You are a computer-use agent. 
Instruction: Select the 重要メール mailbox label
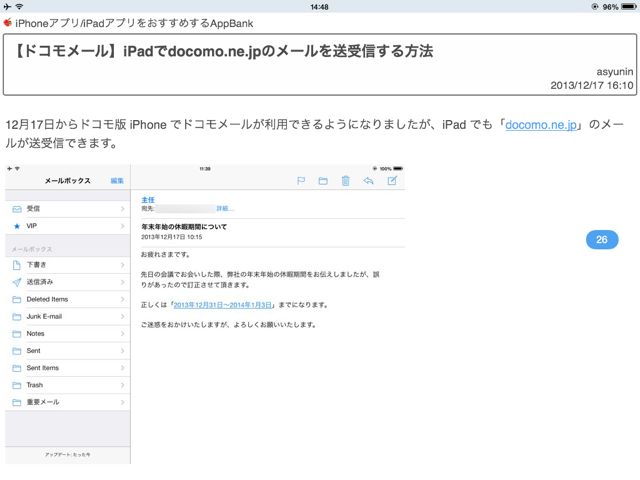tap(43, 402)
